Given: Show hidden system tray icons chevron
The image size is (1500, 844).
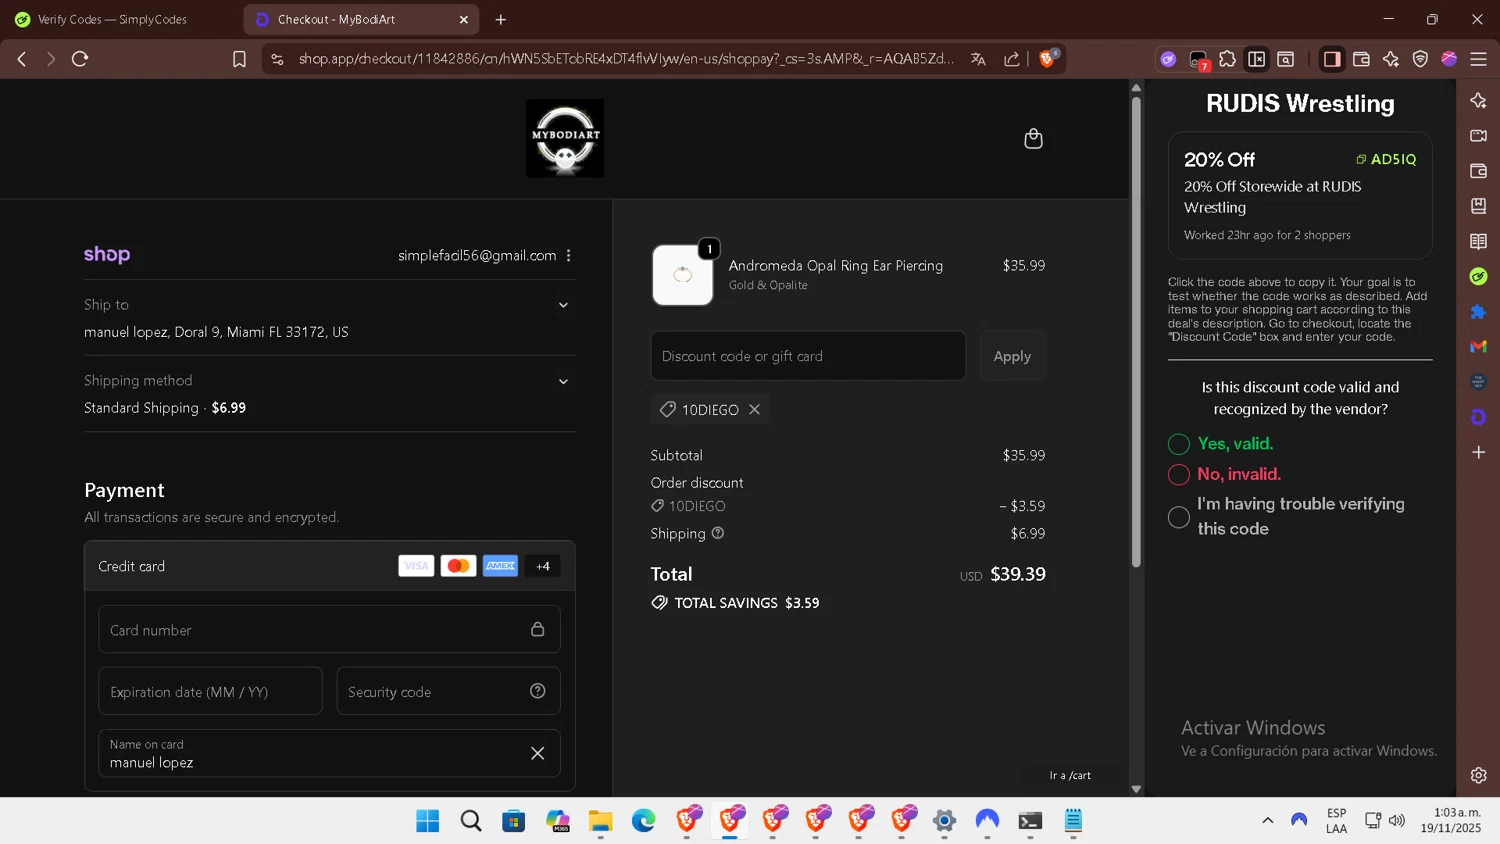Looking at the screenshot, I should click(x=1267, y=820).
